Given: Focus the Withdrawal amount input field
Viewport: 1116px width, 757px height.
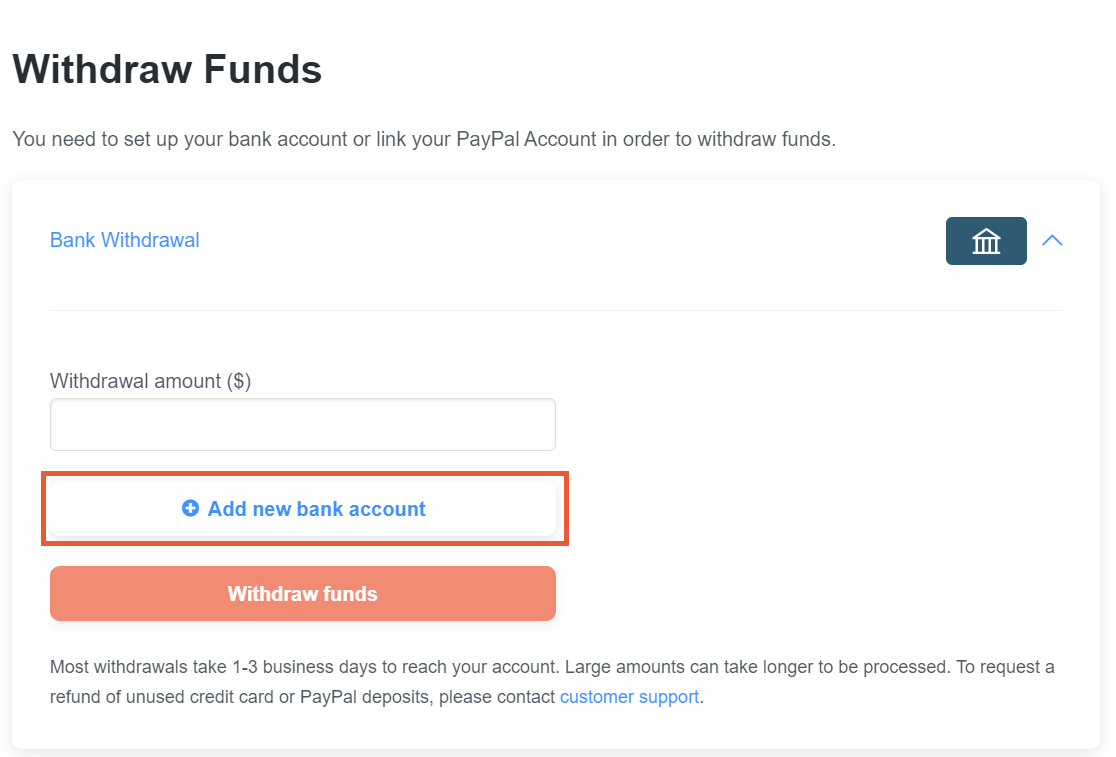Looking at the screenshot, I should pos(302,425).
